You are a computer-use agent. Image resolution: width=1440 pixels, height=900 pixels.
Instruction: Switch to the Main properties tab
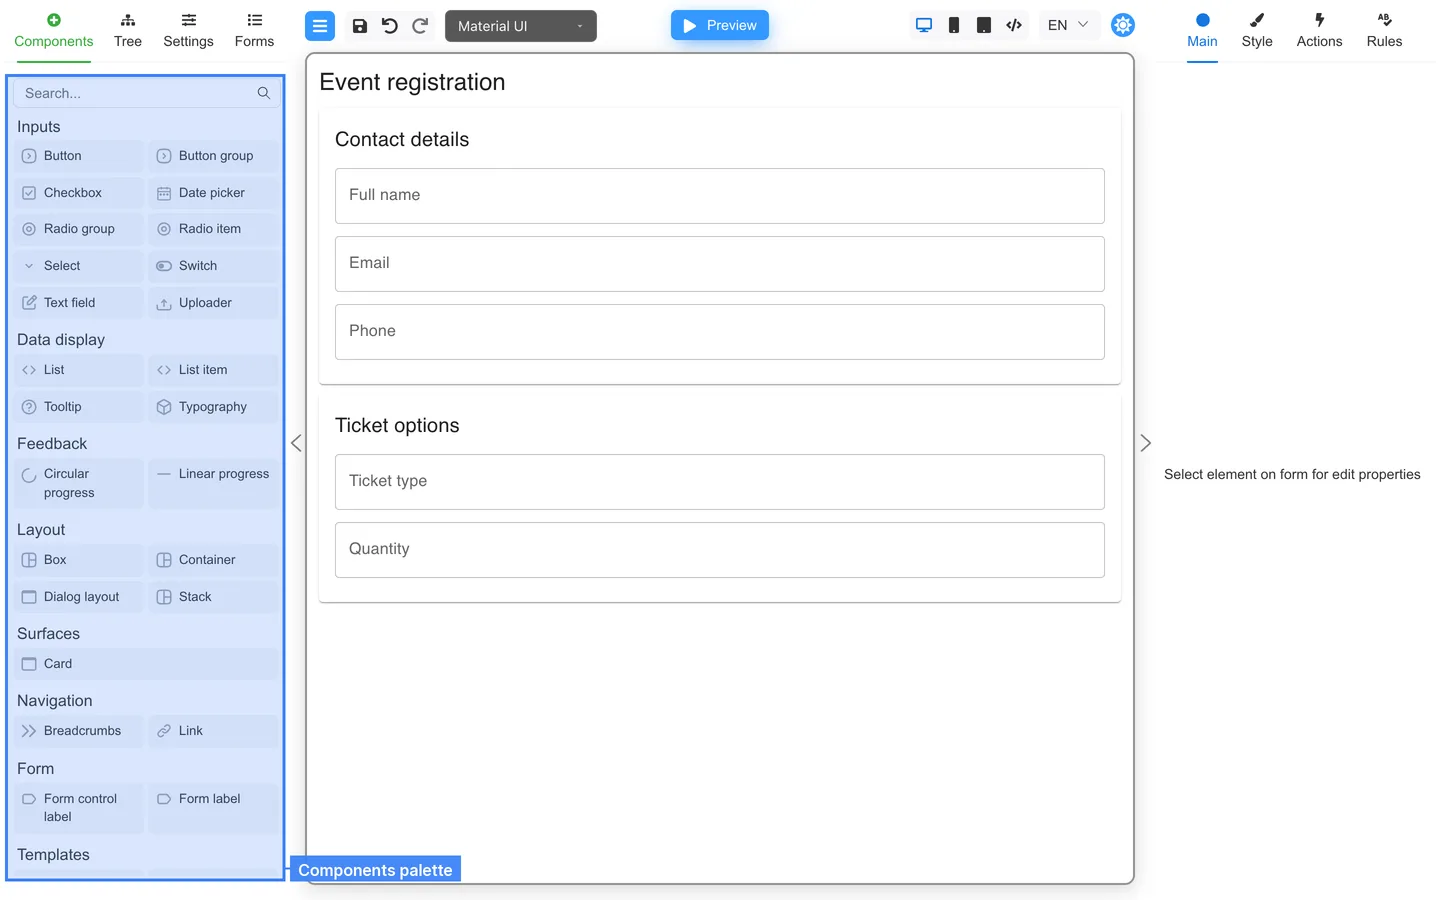click(x=1202, y=31)
